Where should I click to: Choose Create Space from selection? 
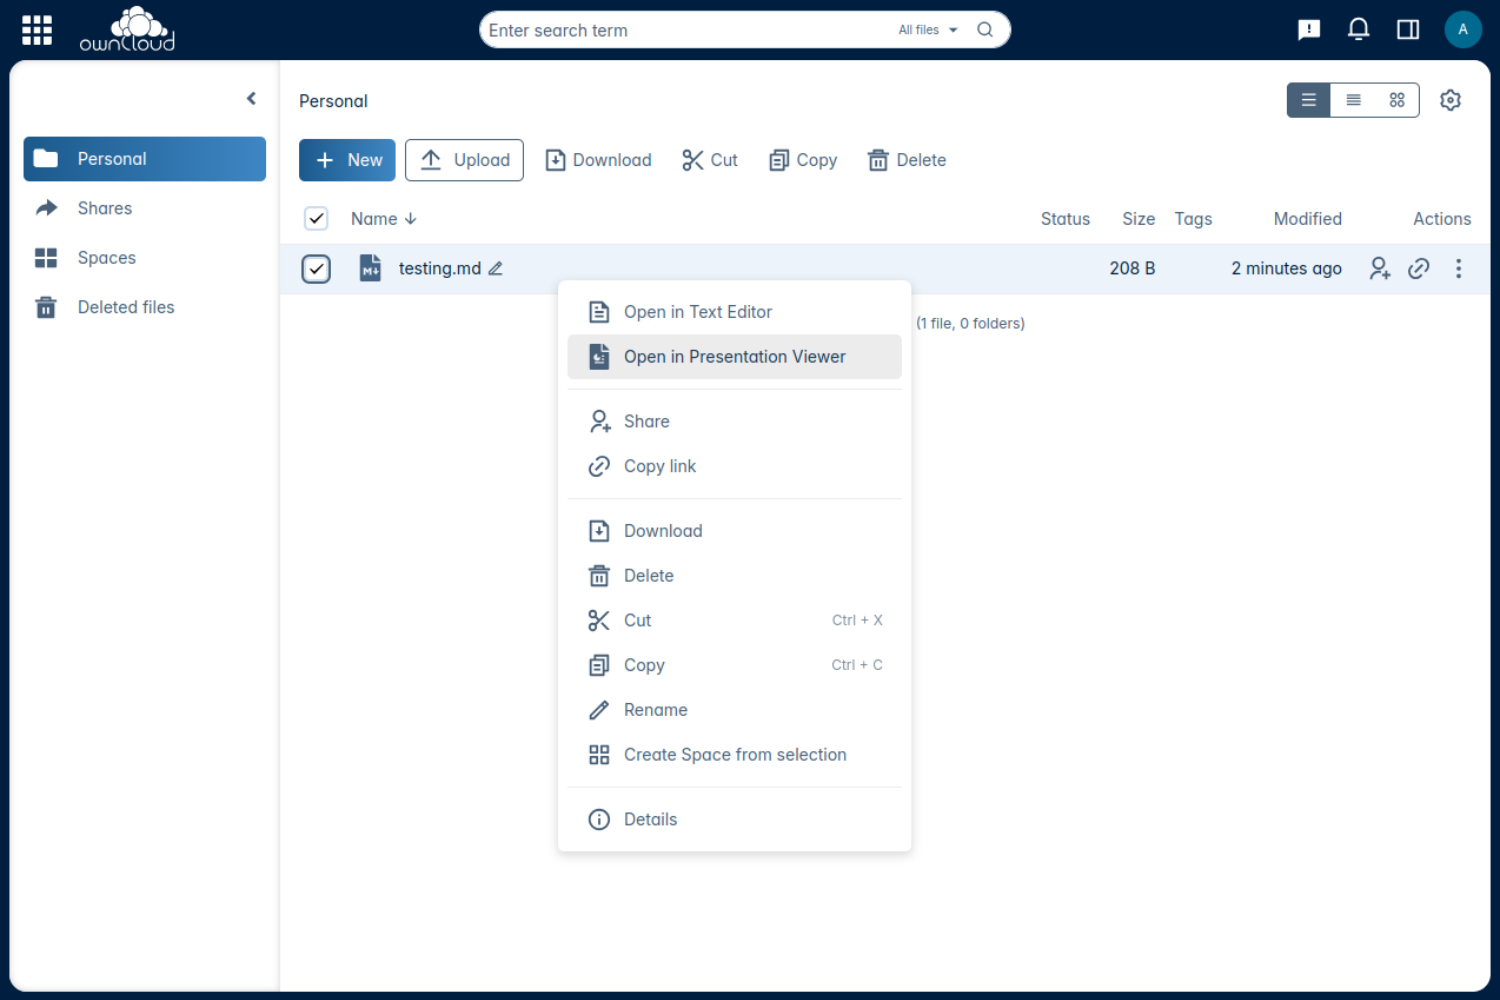click(x=734, y=755)
